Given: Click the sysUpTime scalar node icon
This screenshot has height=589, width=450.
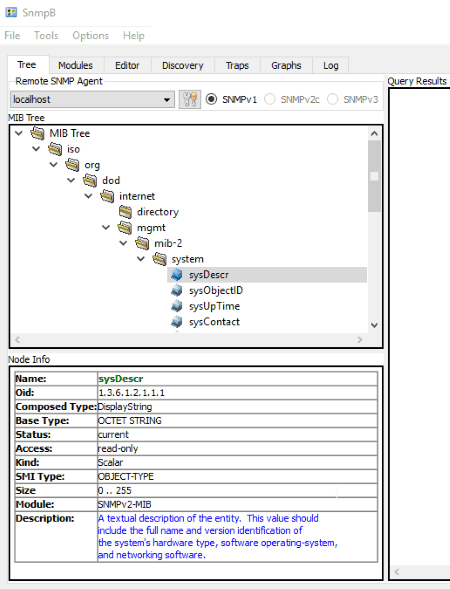Looking at the screenshot, I should [x=177, y=307].
